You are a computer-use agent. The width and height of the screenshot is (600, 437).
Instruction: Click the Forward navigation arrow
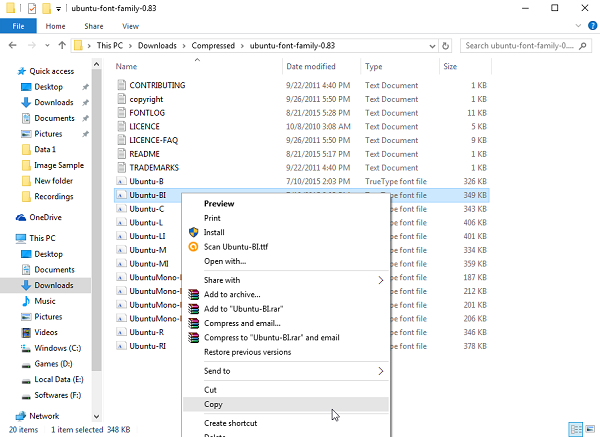pyautogui.click(x=32, y=46)
